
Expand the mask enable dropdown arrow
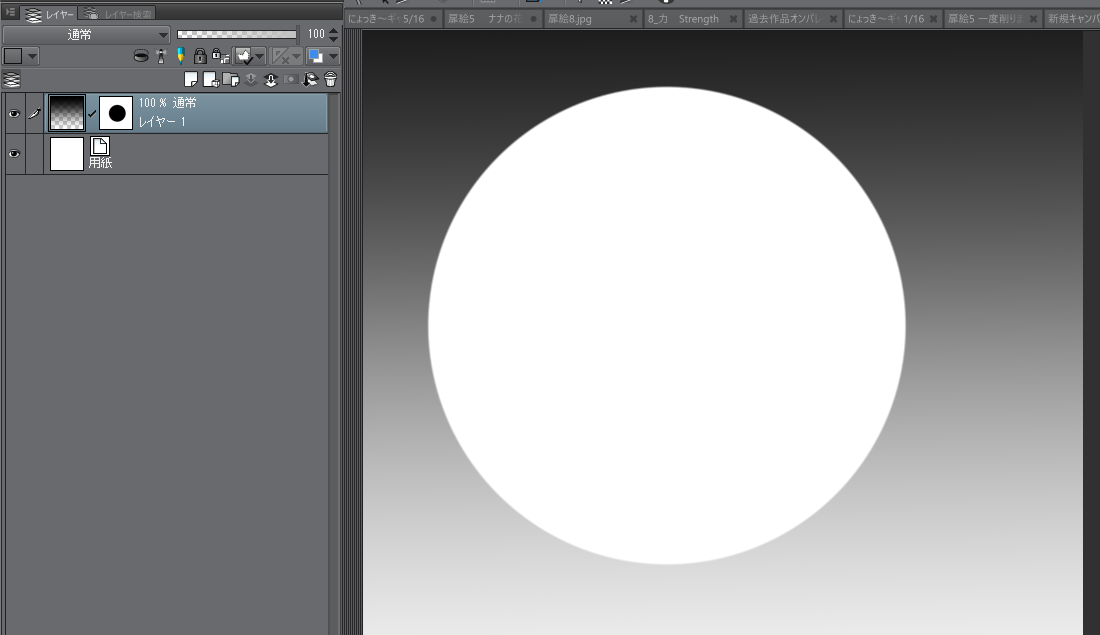[260, 57]
